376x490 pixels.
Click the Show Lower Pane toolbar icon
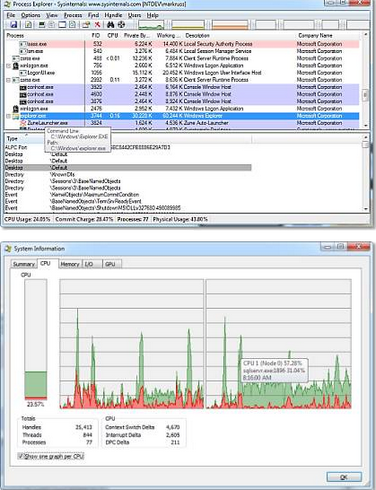62,25
